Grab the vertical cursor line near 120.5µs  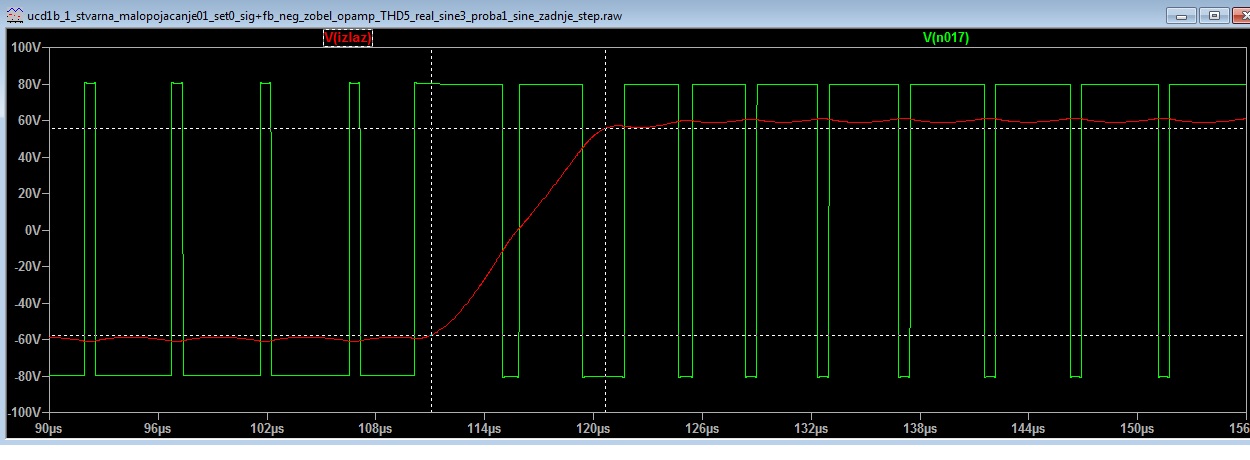605,230
